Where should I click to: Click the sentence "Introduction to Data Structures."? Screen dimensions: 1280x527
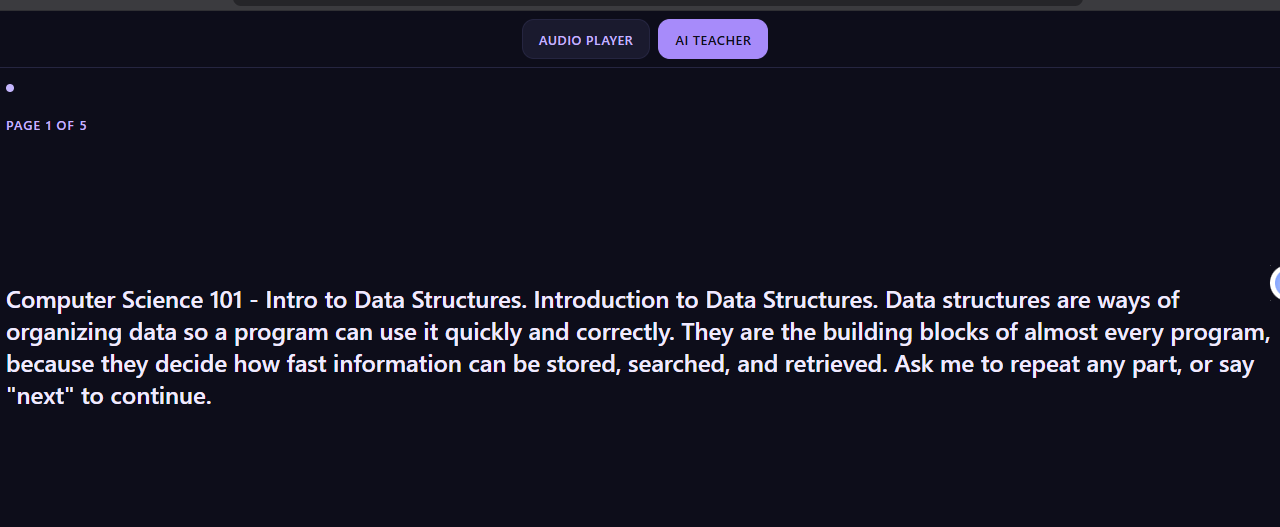click(706, 300)
